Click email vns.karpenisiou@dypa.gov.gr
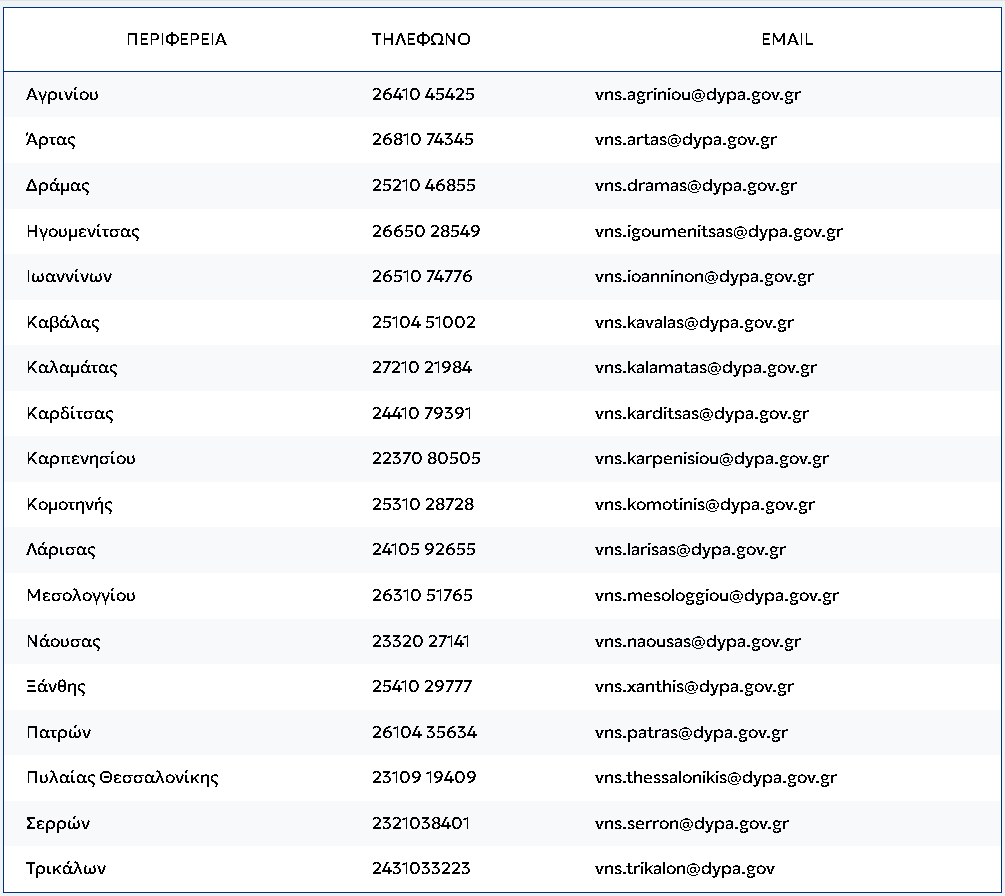This screenshot has height=896, width=1005. tap(711, 459)
